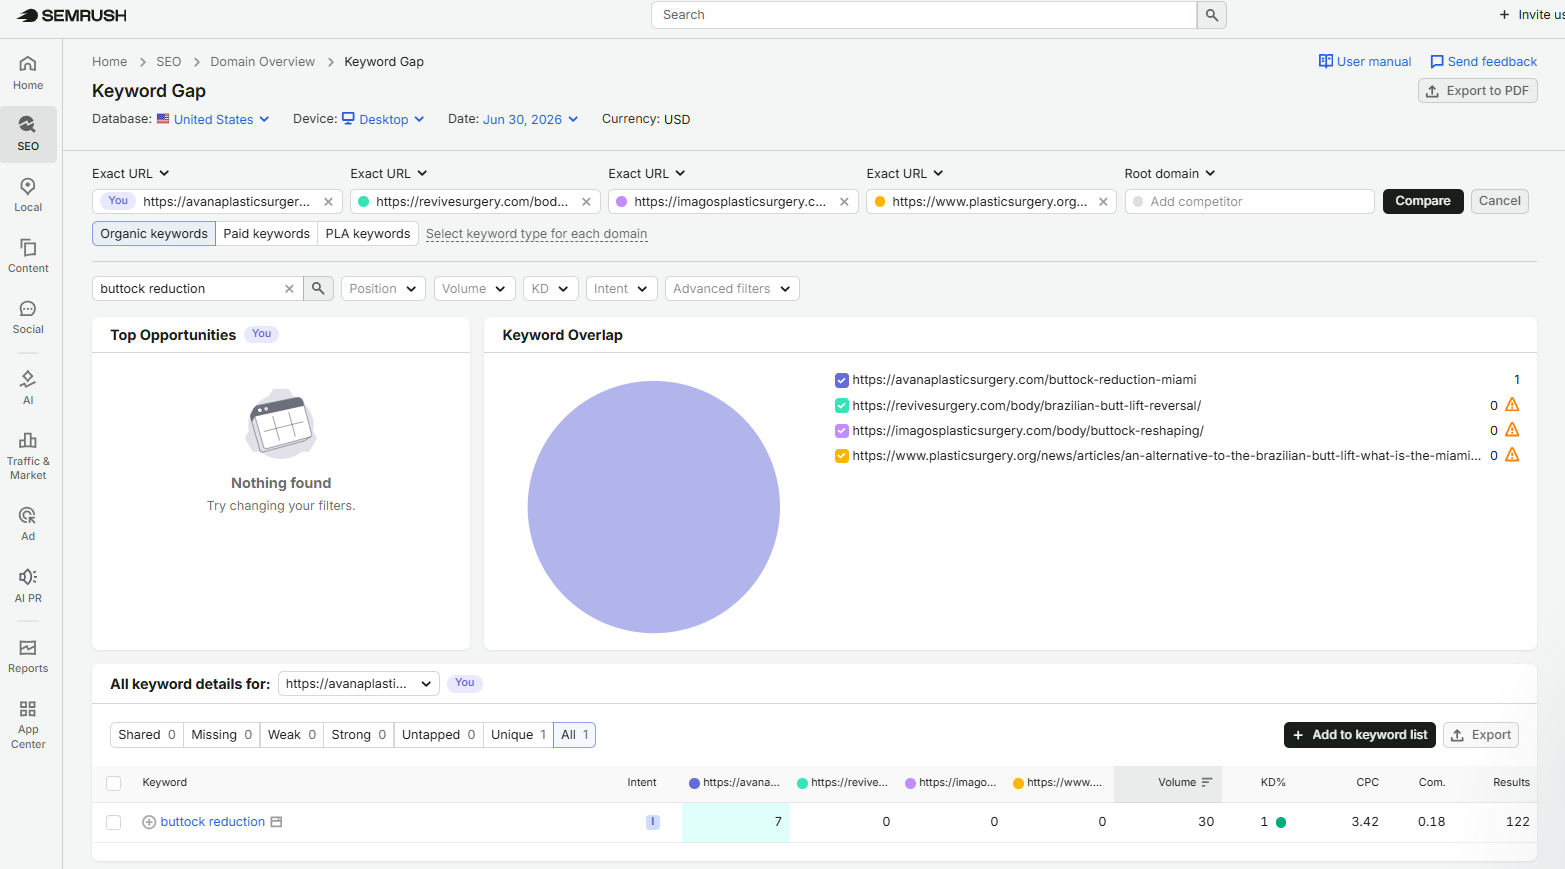Open the AI PR sidebar section
Screen dimensions: 1565x869
(x=28, y=586)
